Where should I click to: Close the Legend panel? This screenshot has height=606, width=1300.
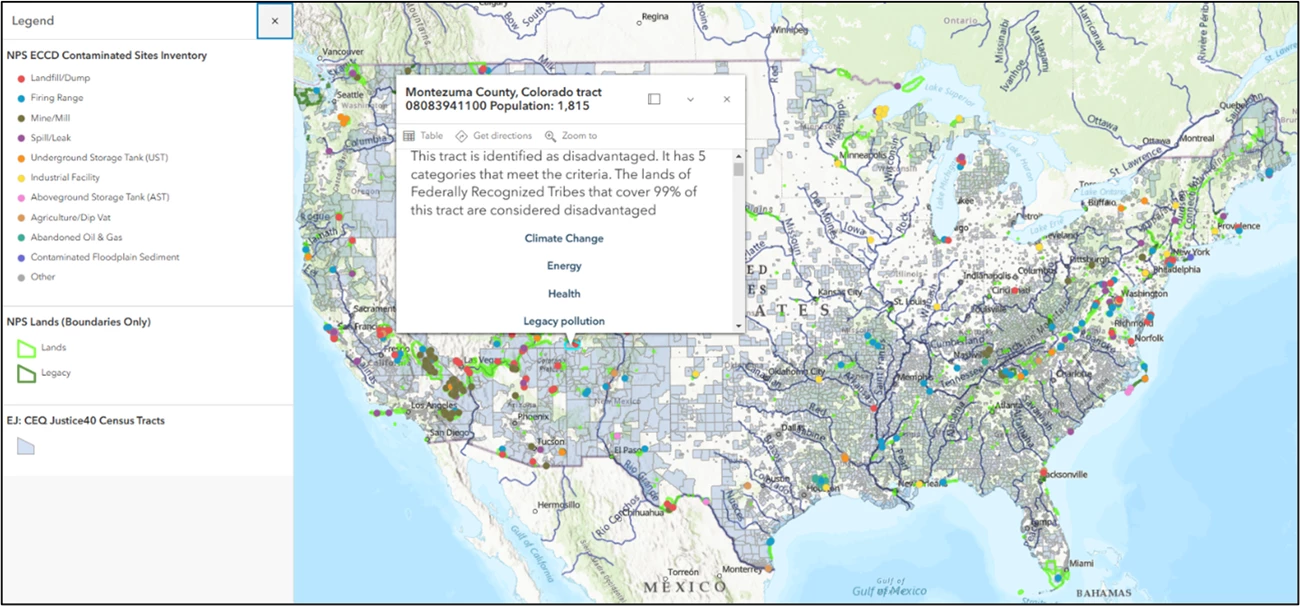[275, 21]
